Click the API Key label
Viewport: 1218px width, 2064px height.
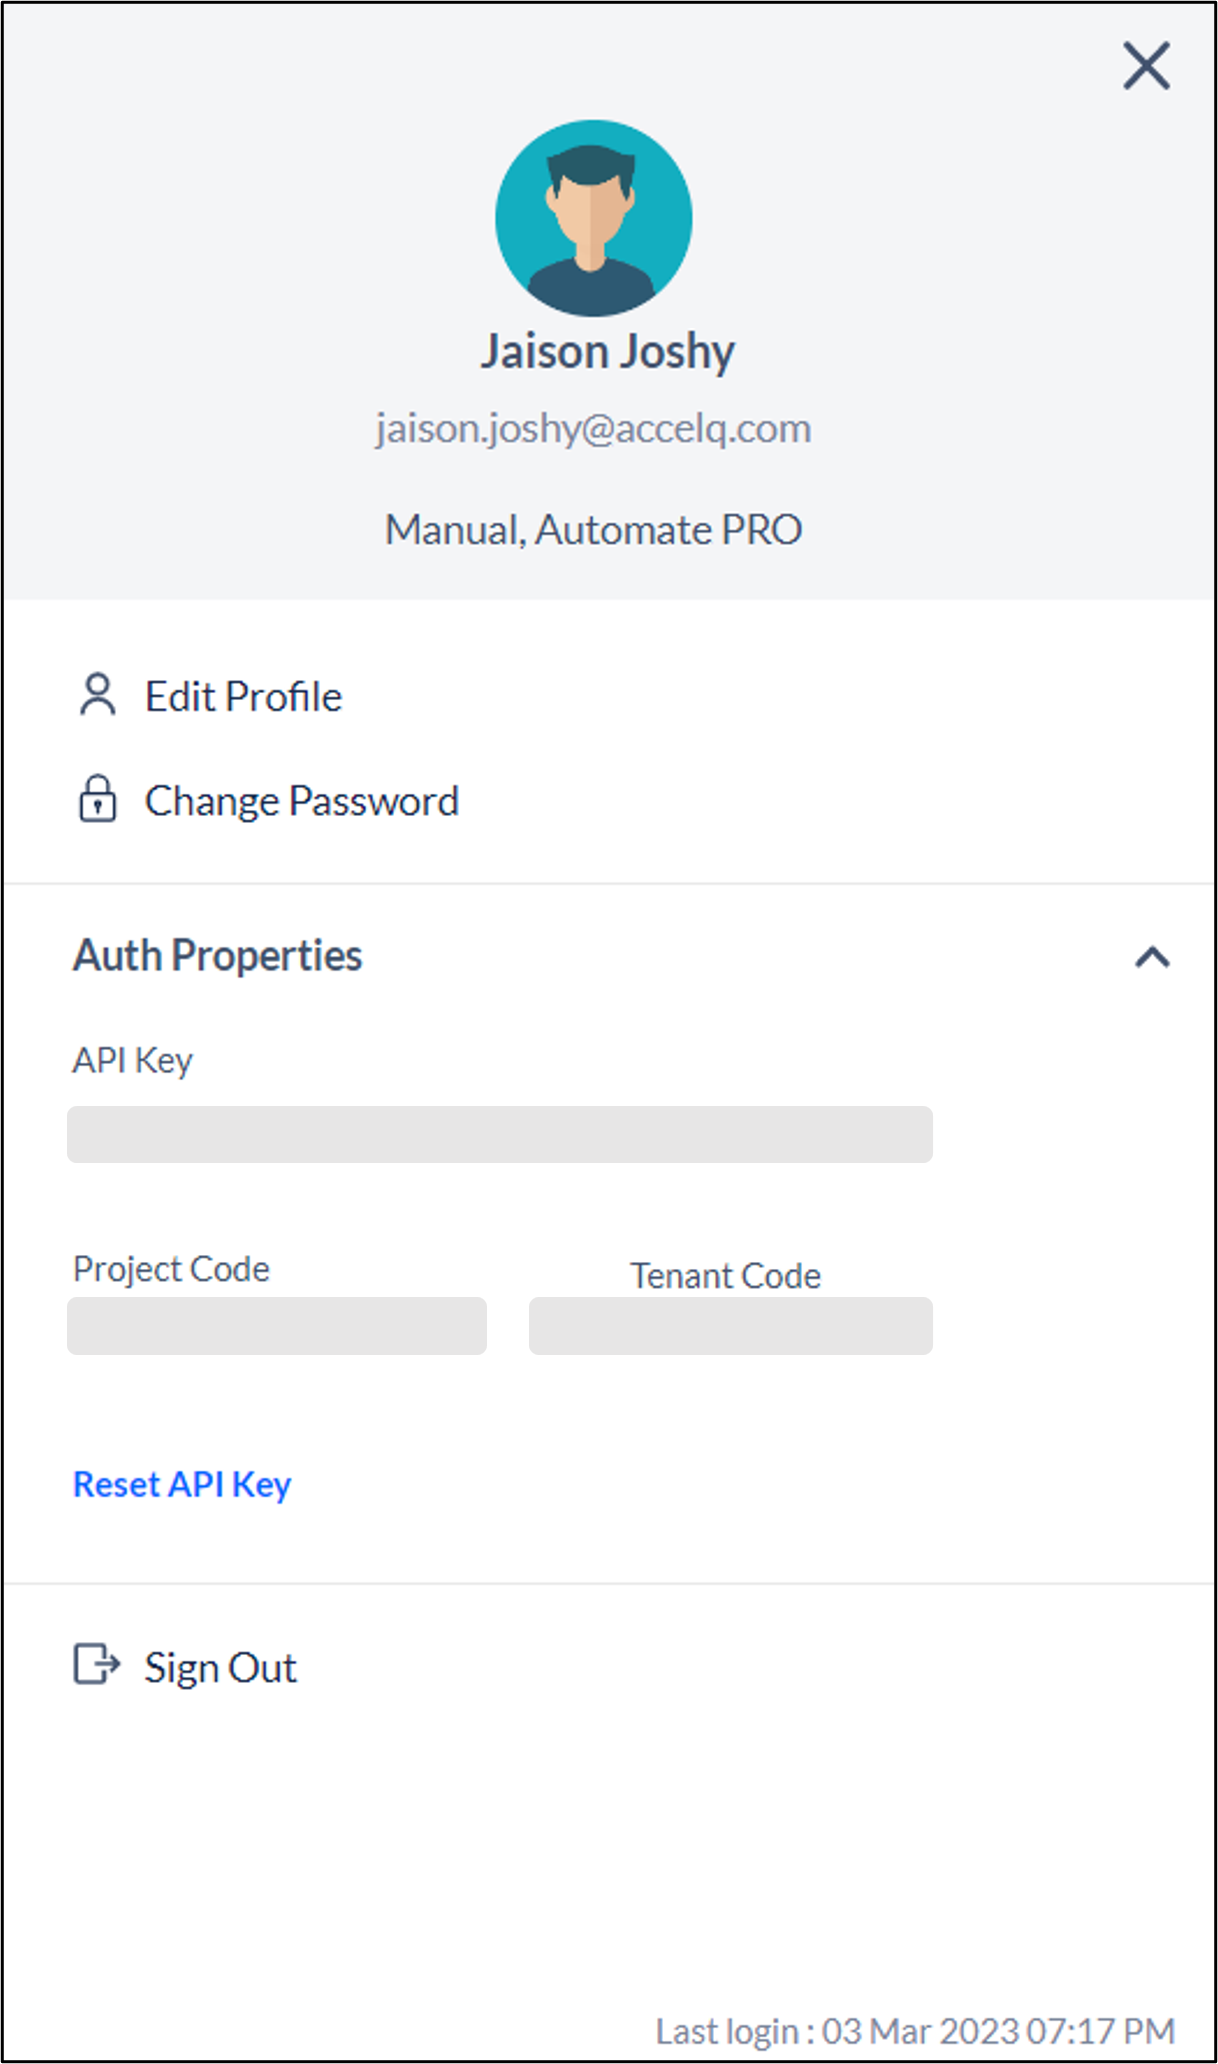click(x=132, y=1061)
